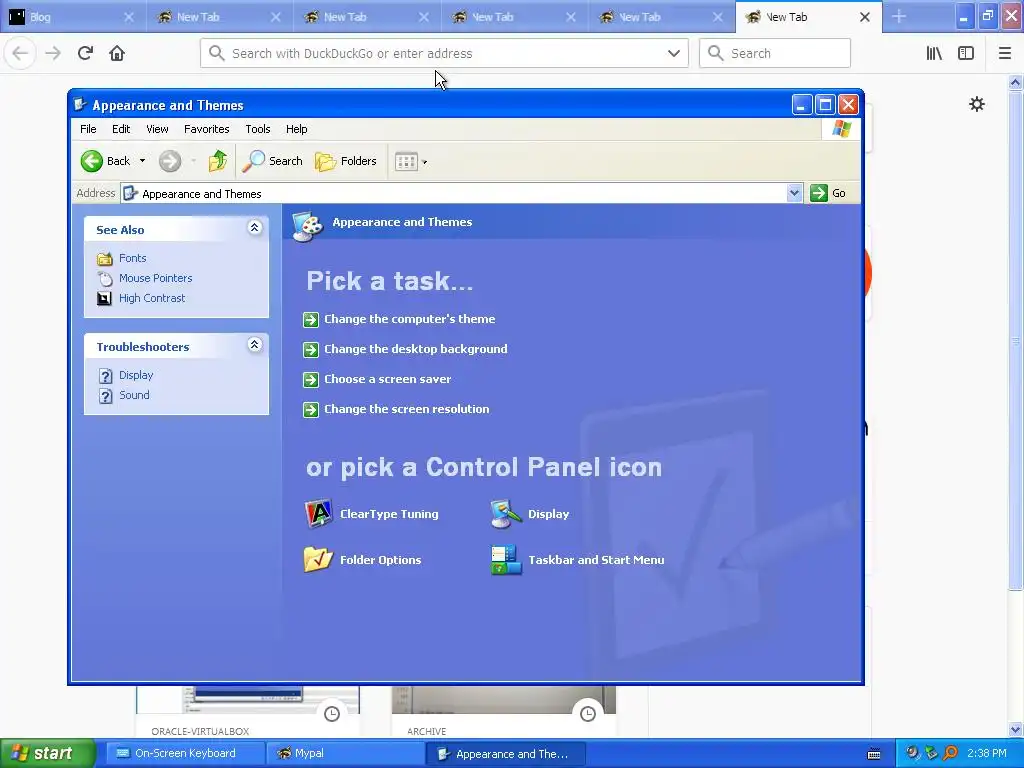Click the disabled Forward arrow in Explorer
The width and height of the screenshot is (1024, 768).
(x=170, y=161)
